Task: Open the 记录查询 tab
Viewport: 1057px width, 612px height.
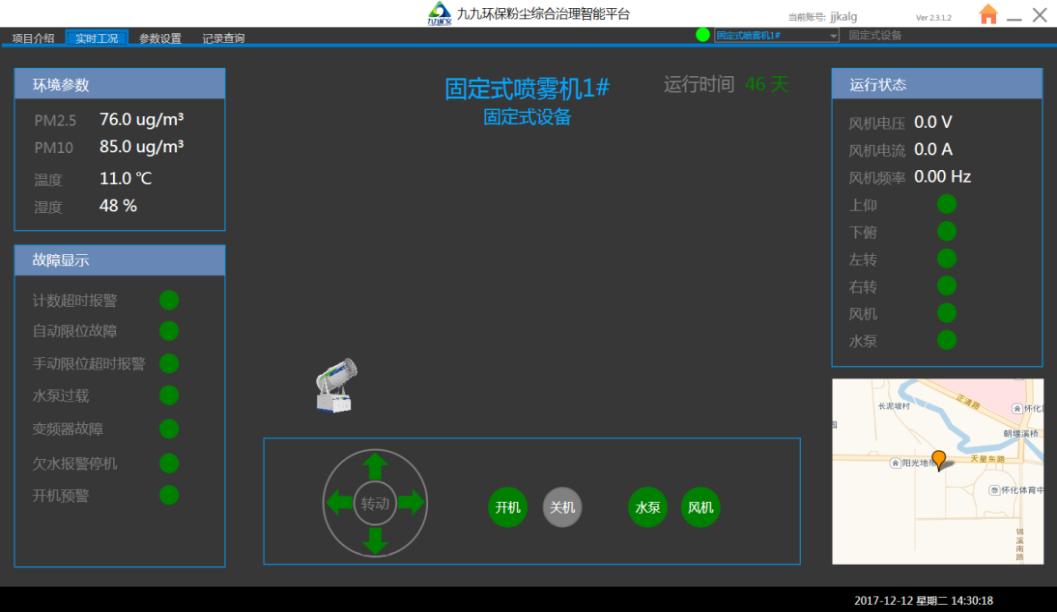Action: (223, 38)
